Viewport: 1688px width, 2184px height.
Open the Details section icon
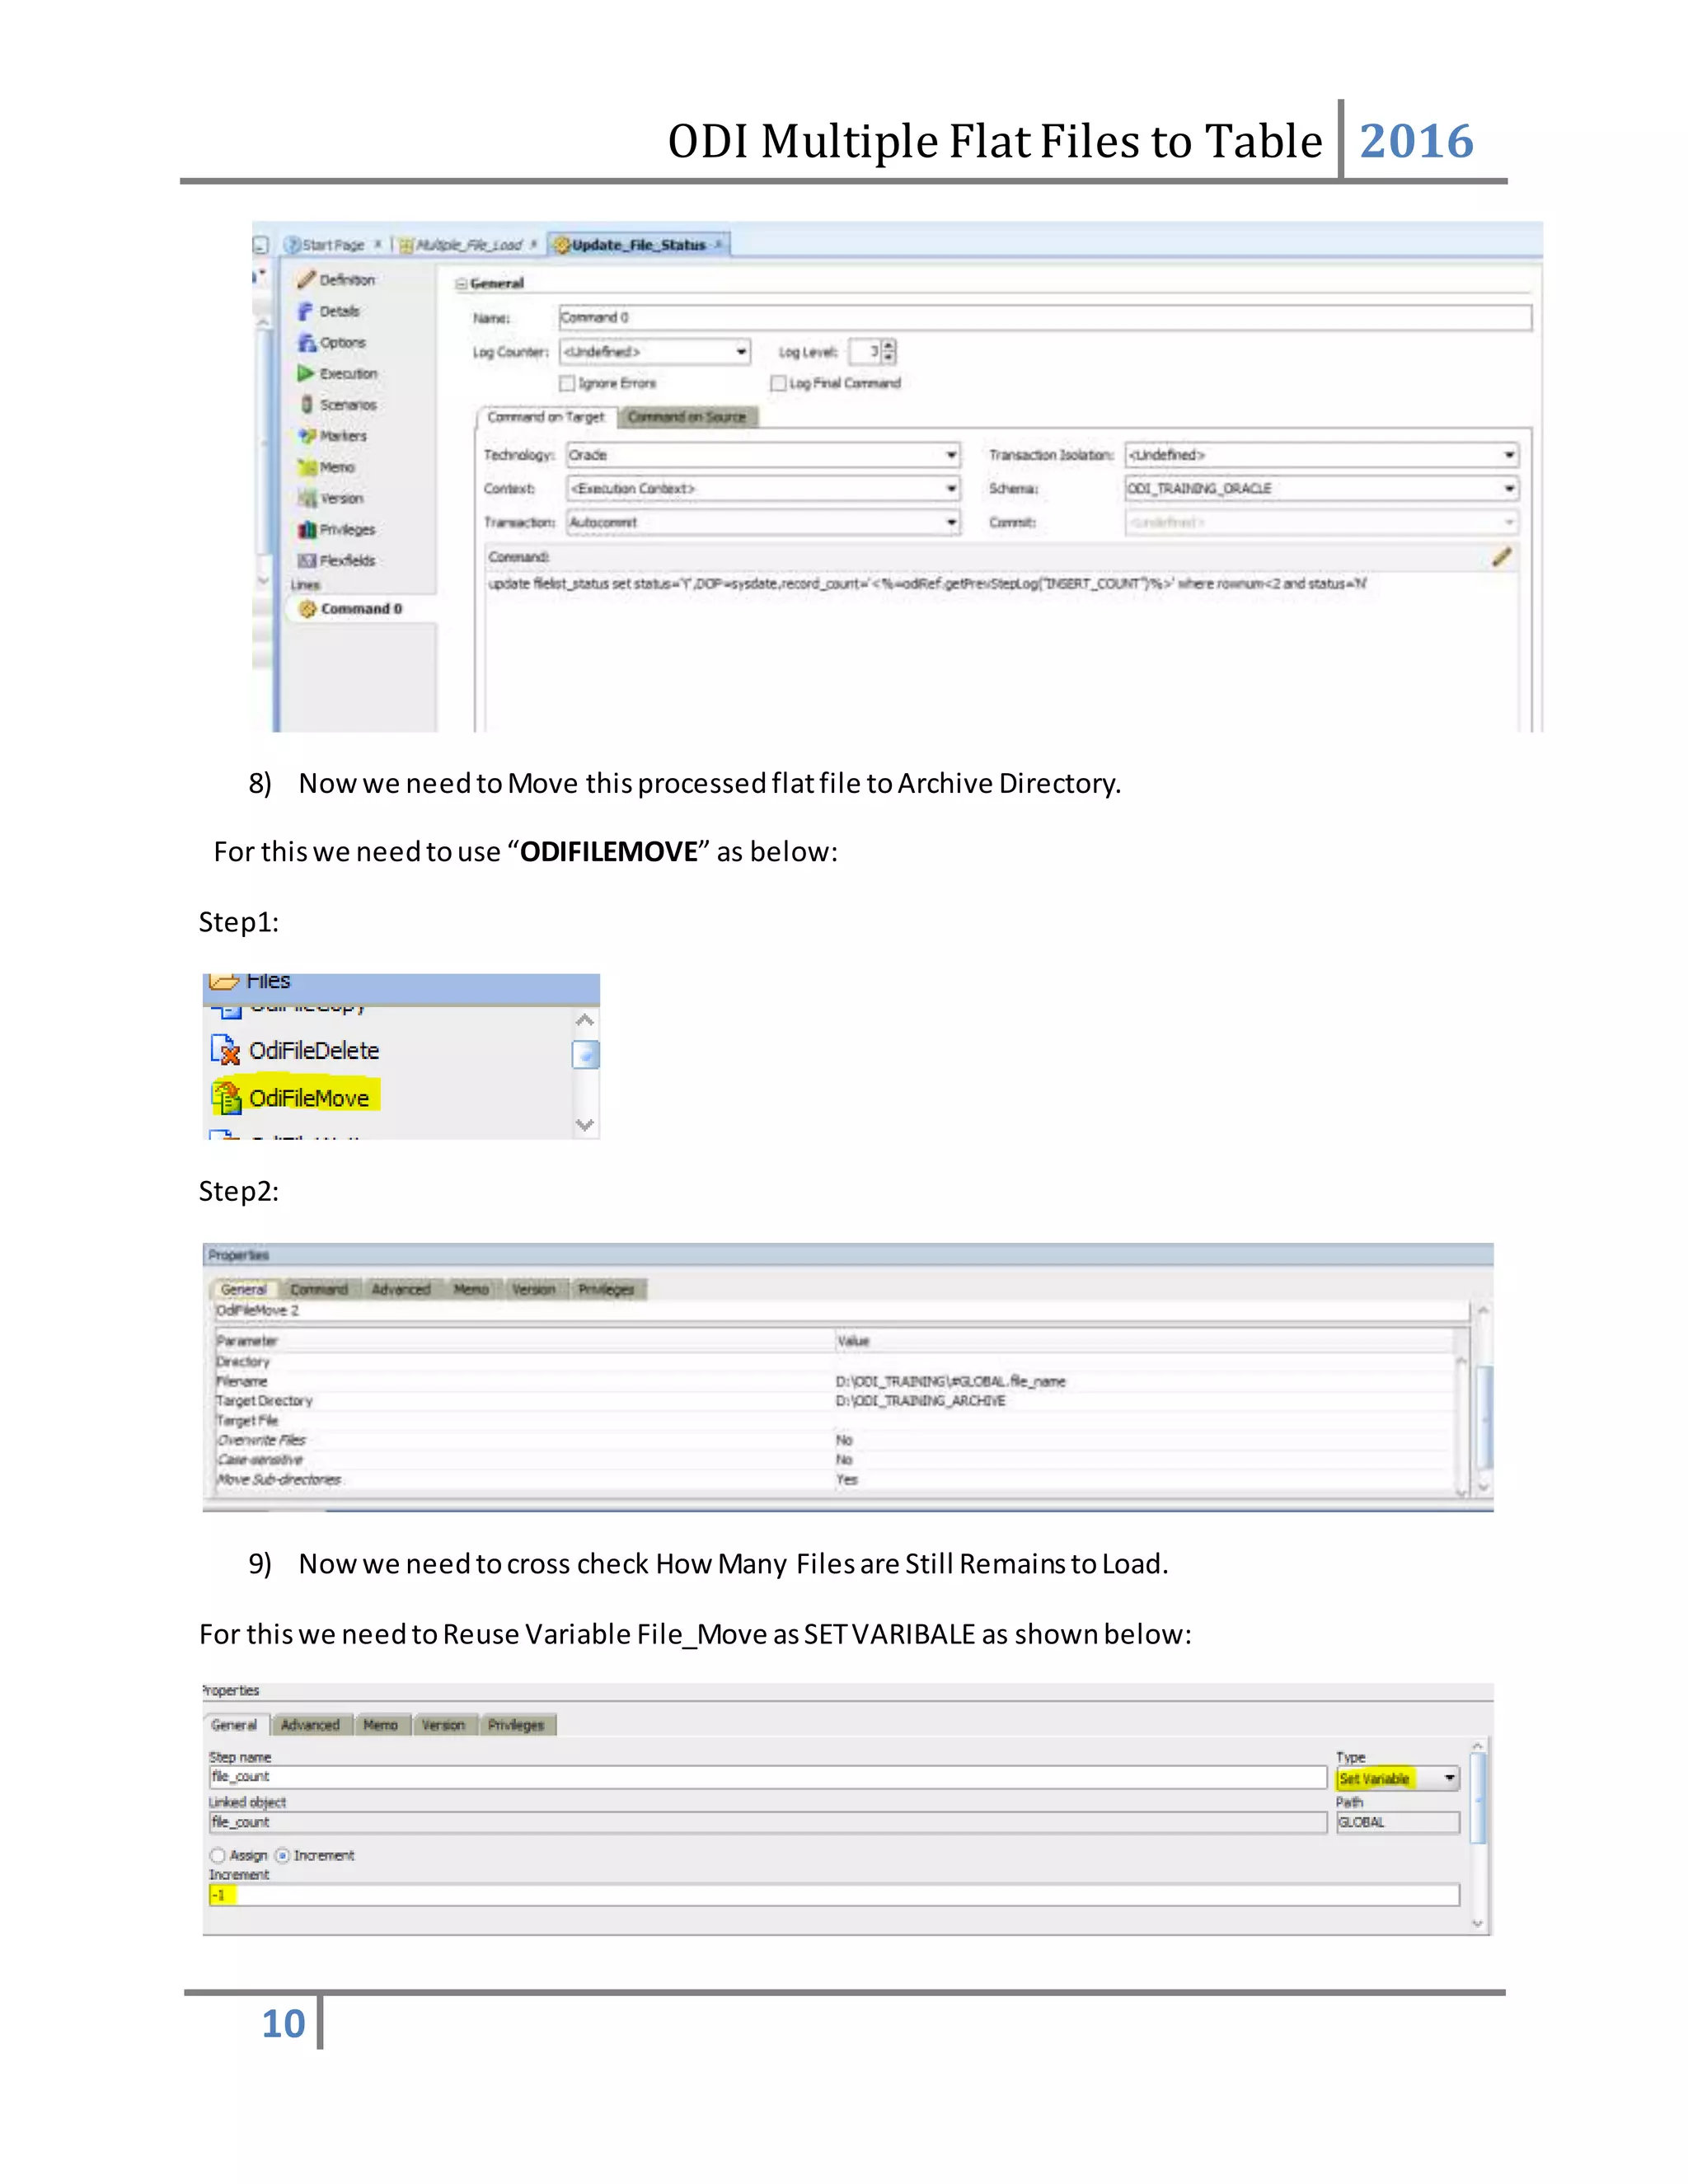[306, 311]
